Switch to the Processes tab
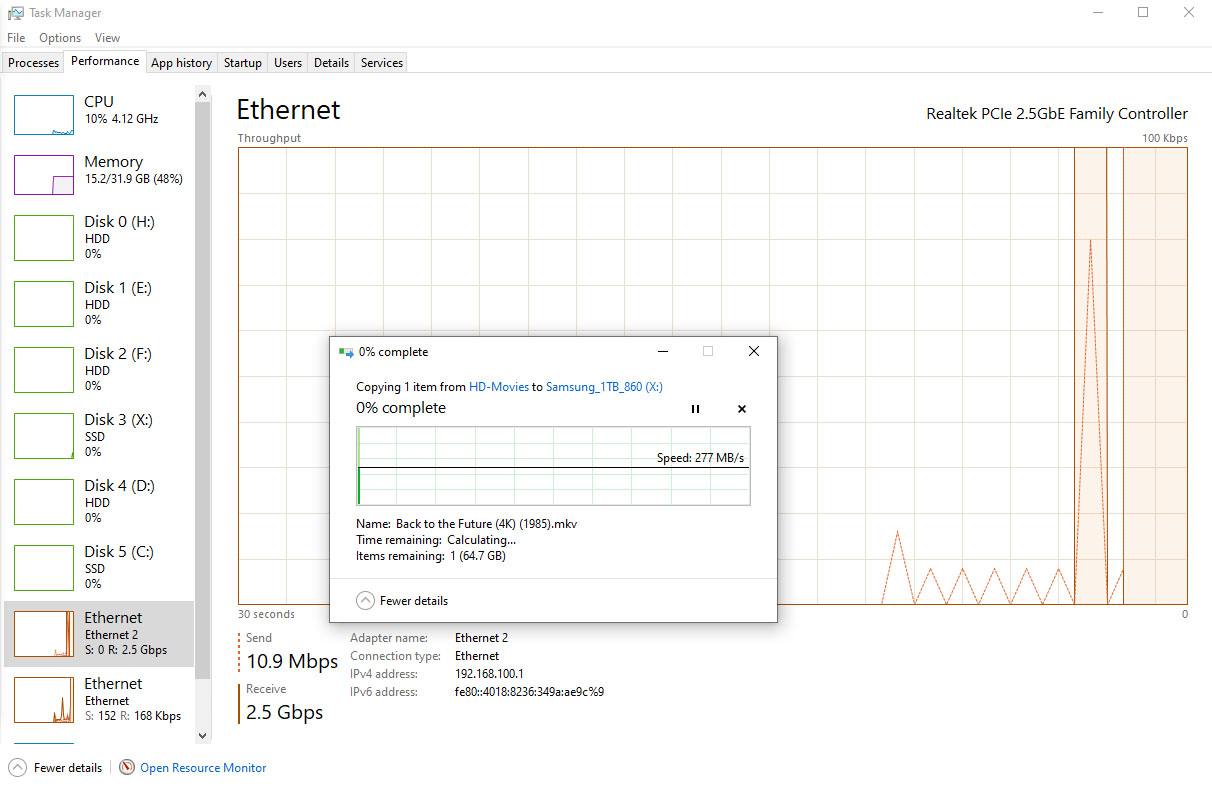Viewport: 1212px width, 791px height. pos(34,63)
